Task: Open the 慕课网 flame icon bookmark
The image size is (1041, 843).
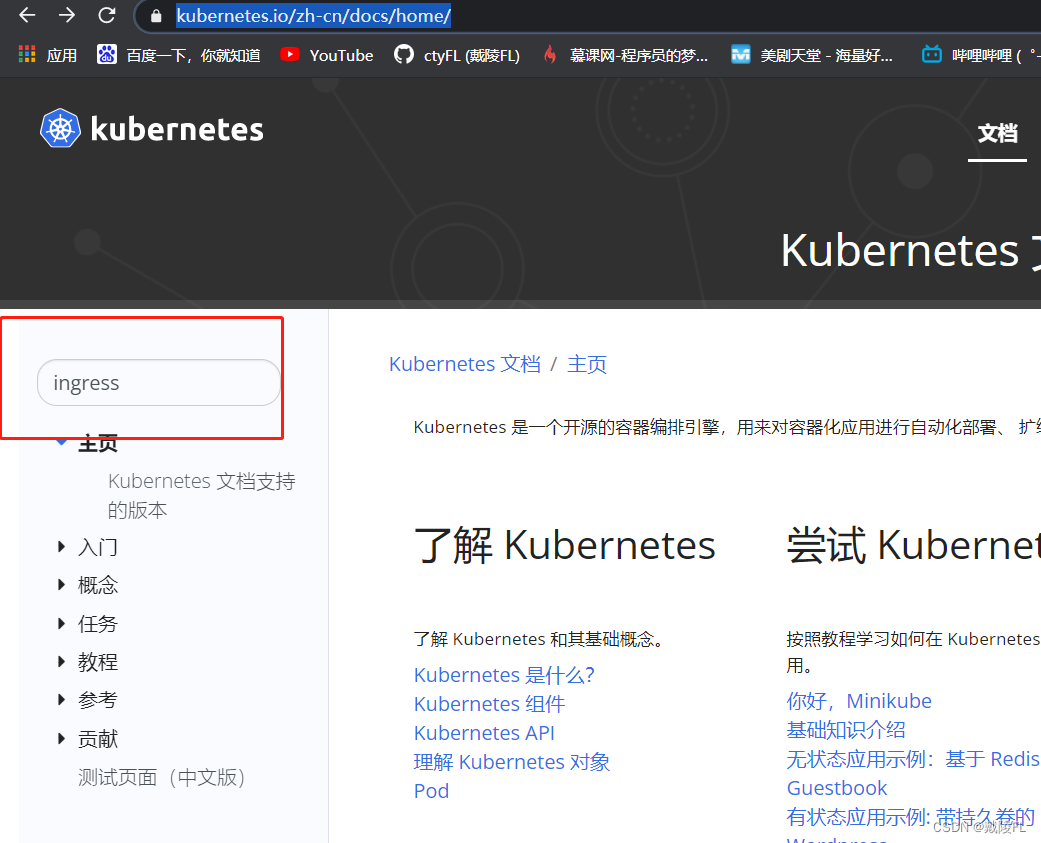Action: tap(550, 54)
